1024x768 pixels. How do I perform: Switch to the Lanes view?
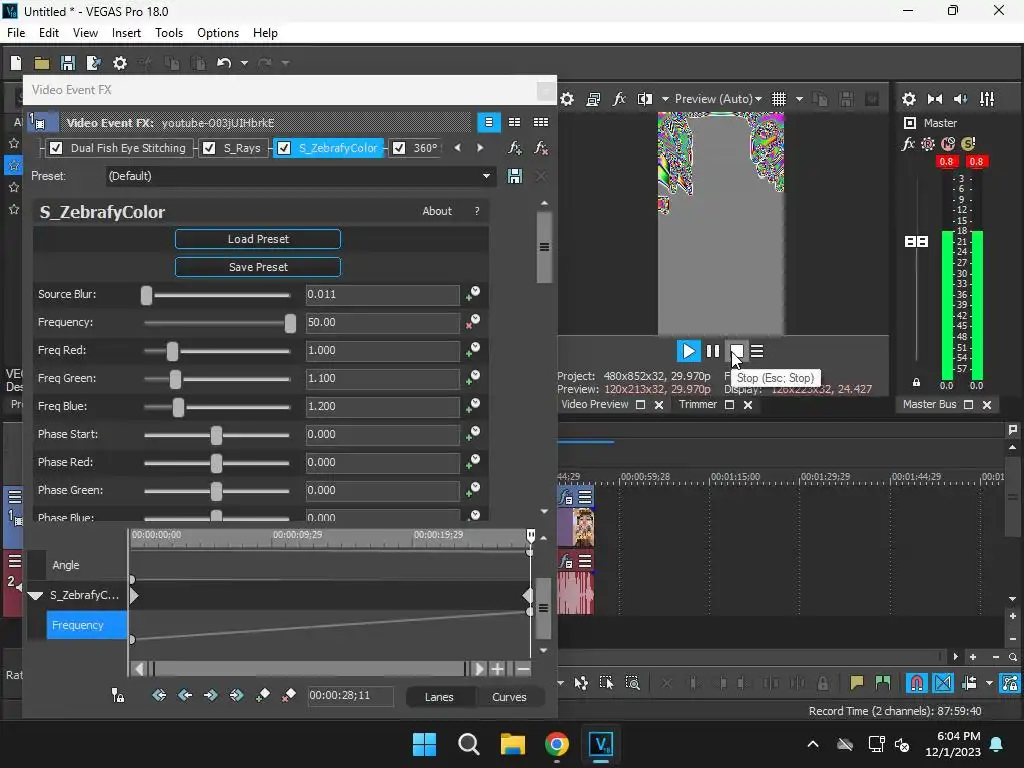[x=439, y=697]
